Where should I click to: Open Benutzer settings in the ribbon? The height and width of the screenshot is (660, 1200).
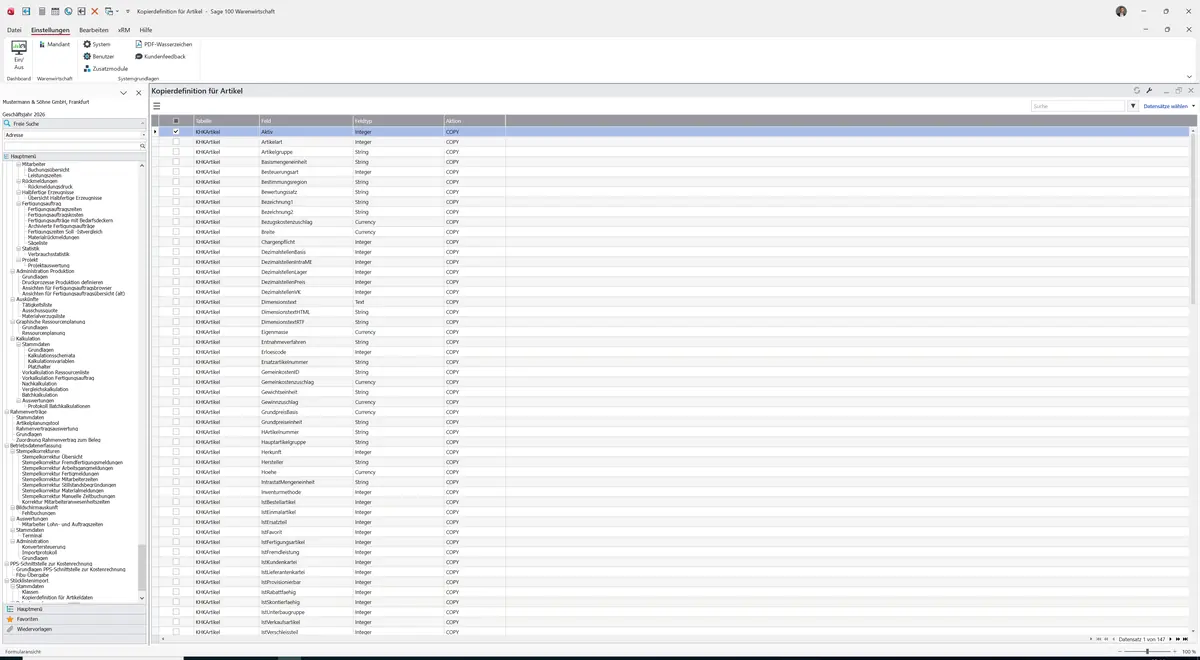[99, 57]
